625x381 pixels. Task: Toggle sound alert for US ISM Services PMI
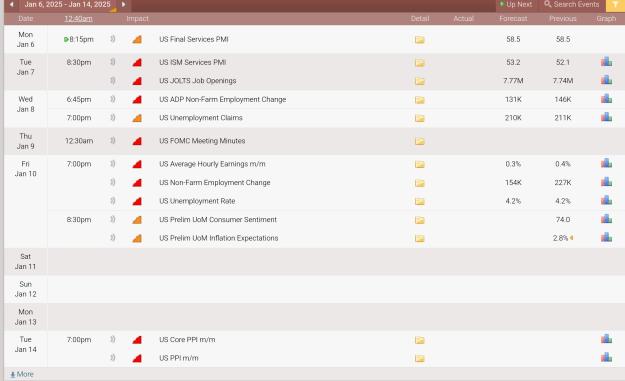tap(113, 62)
